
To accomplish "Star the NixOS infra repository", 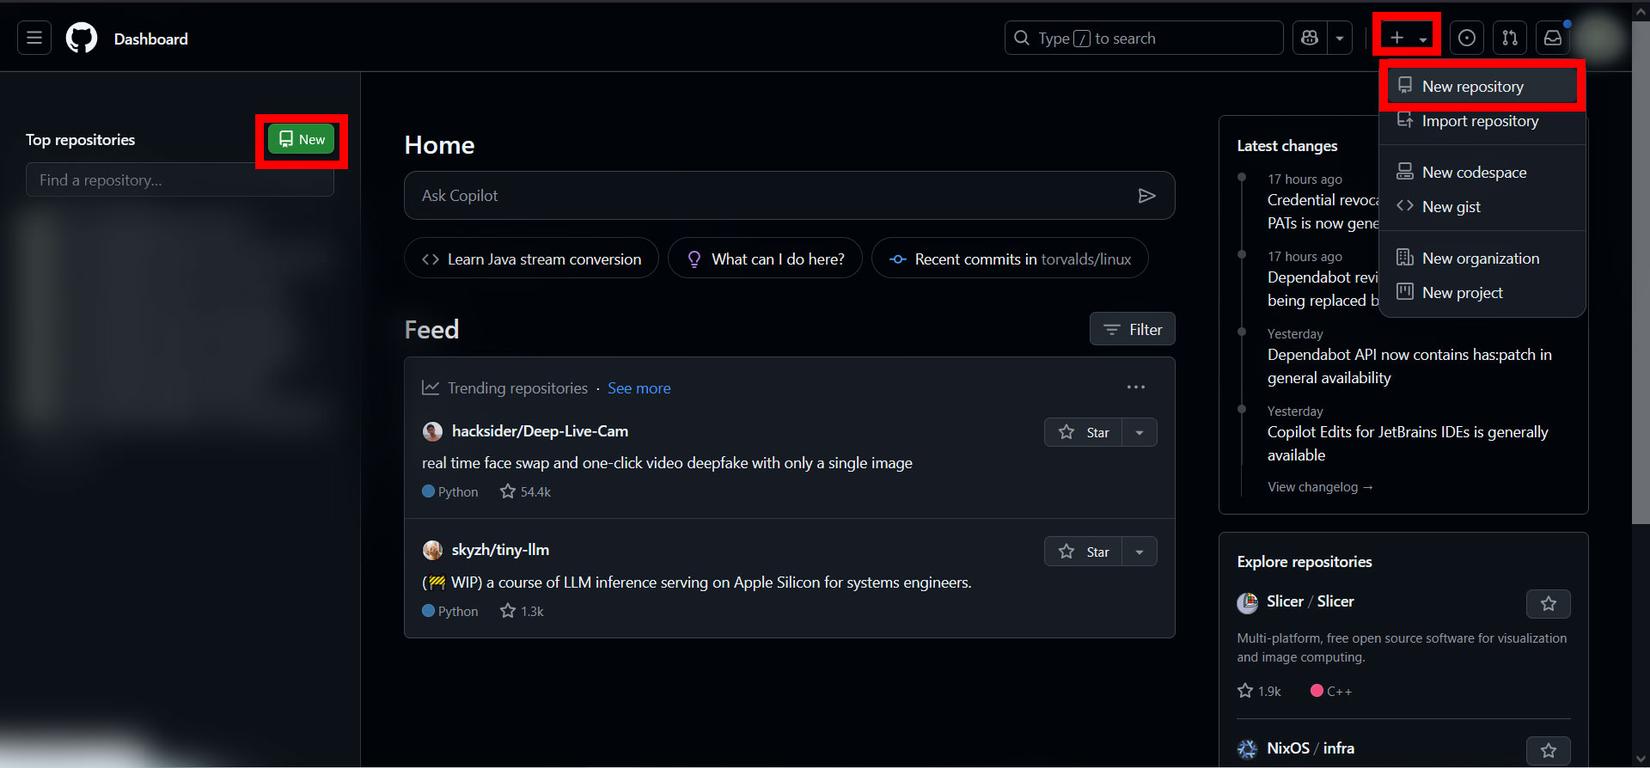I will pyautogui.click(x=1548, y=750).
